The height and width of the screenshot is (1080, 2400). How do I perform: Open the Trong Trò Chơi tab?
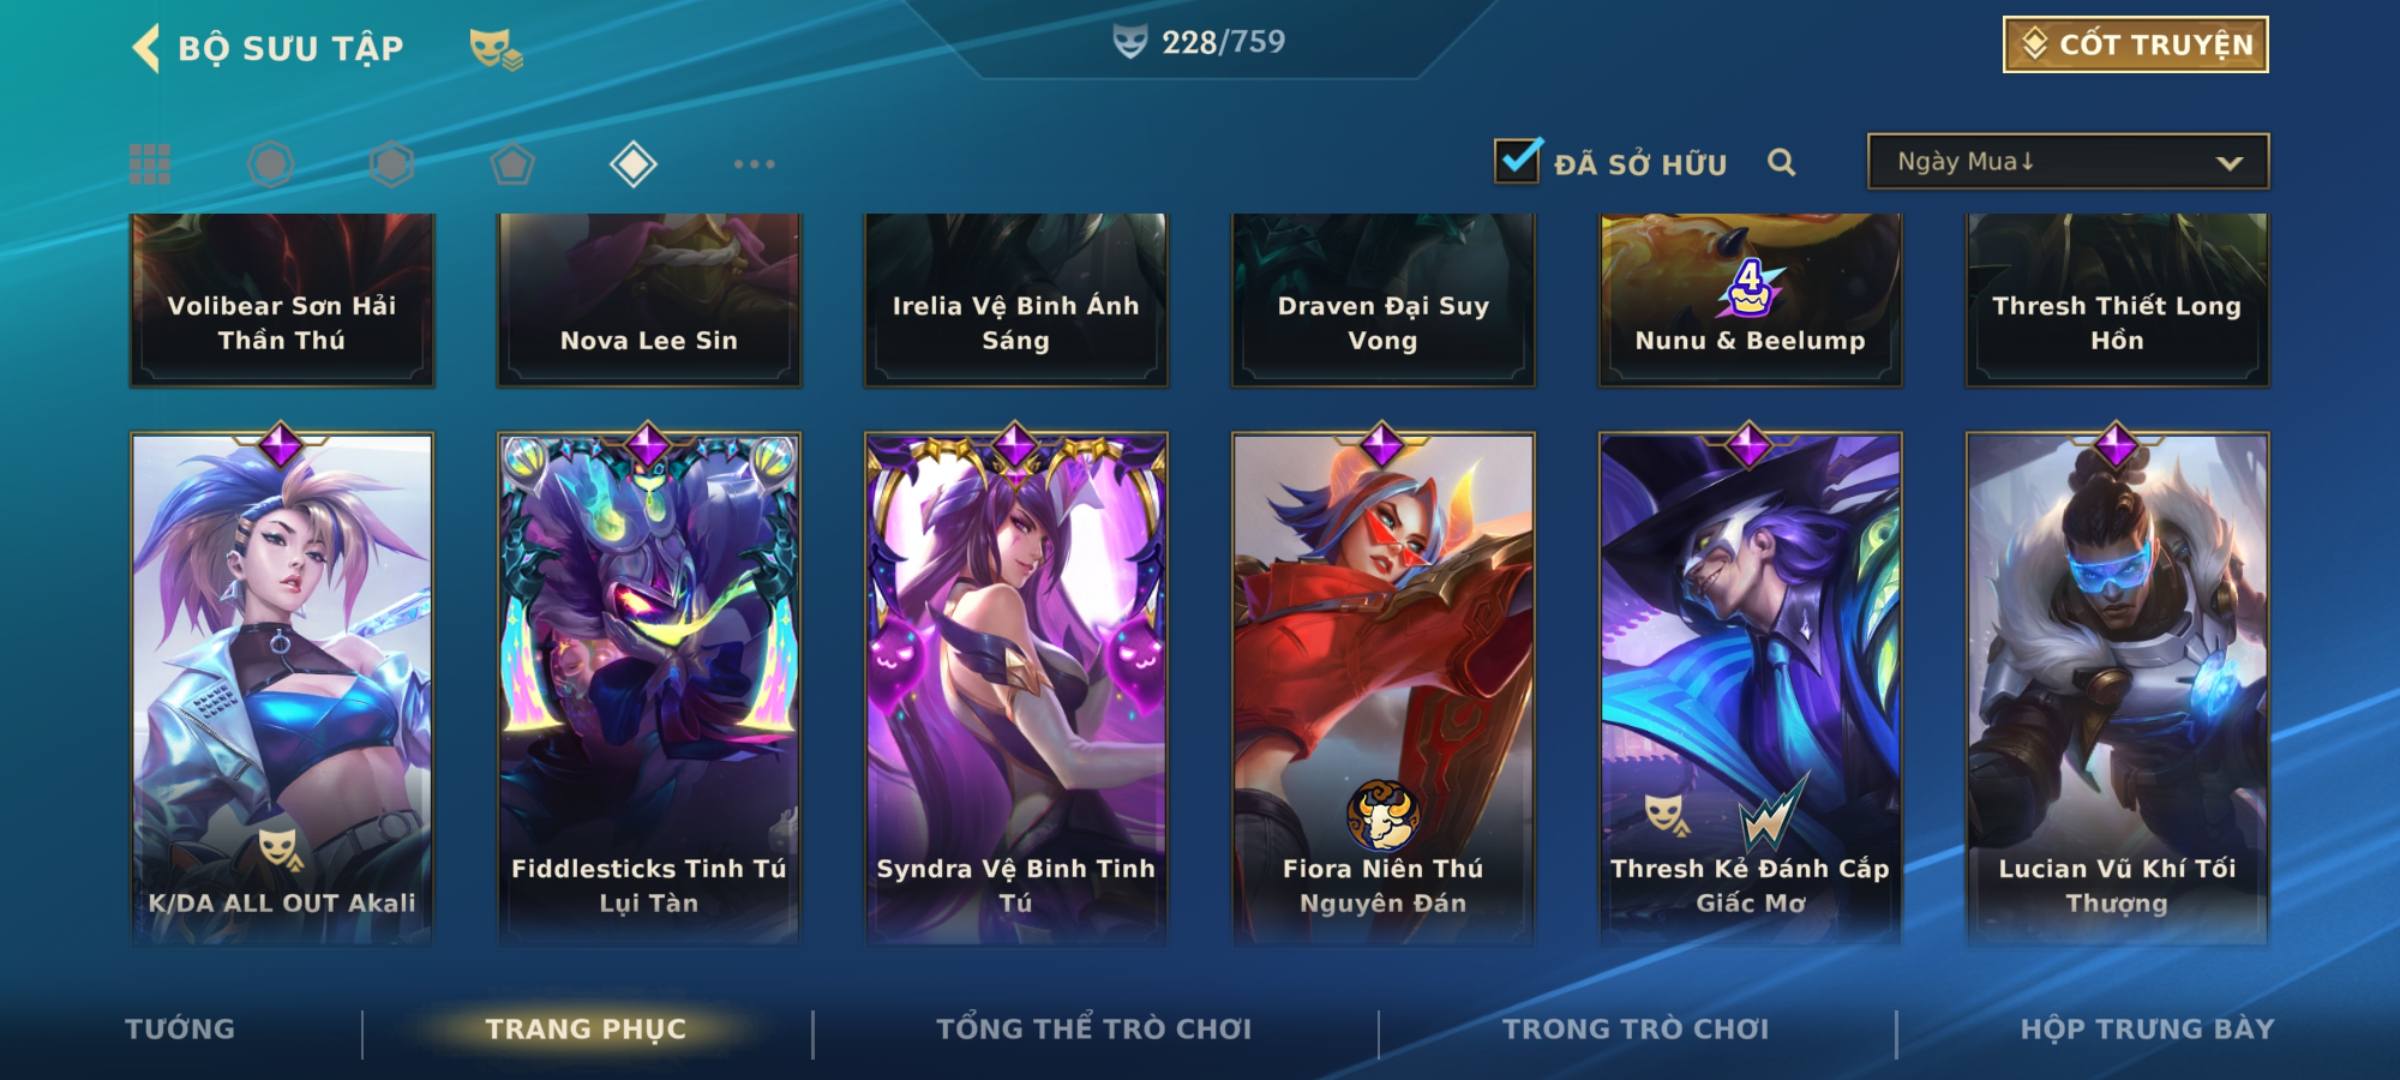pyautogui.click(x=1635, y=1029)
